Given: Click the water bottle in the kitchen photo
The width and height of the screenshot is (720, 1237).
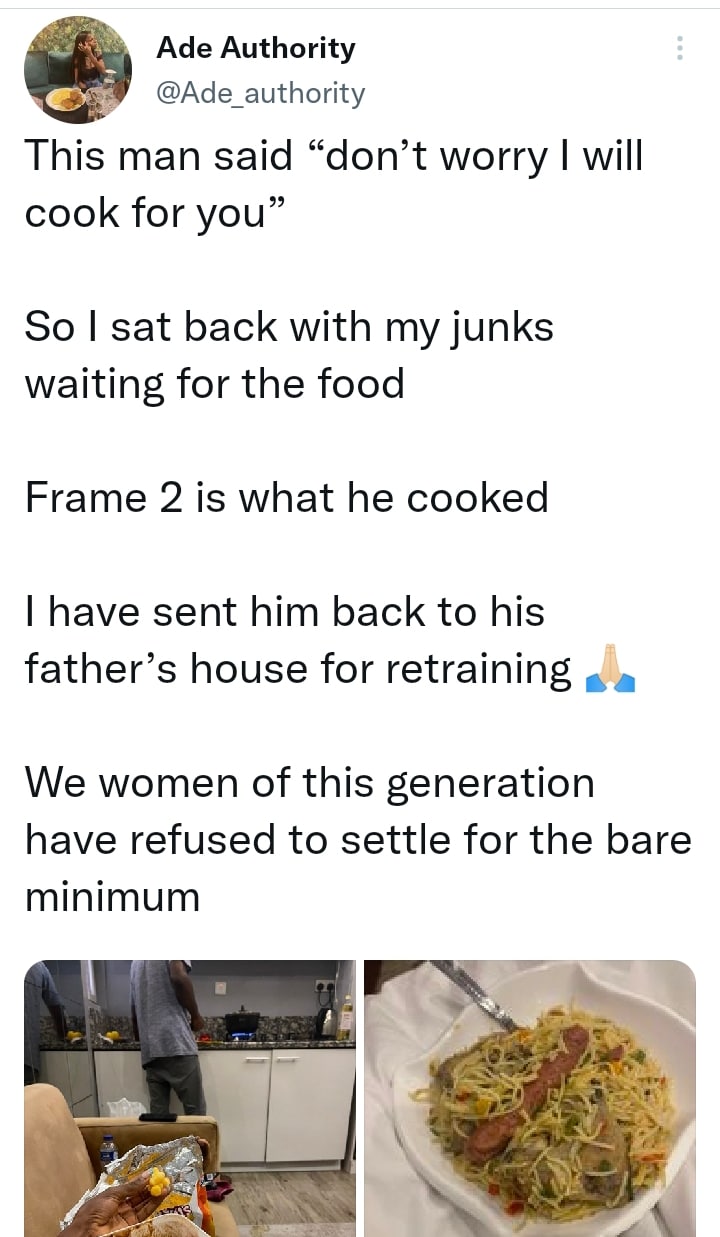Looking at the screenshot, I should (x=108, y=1150).
